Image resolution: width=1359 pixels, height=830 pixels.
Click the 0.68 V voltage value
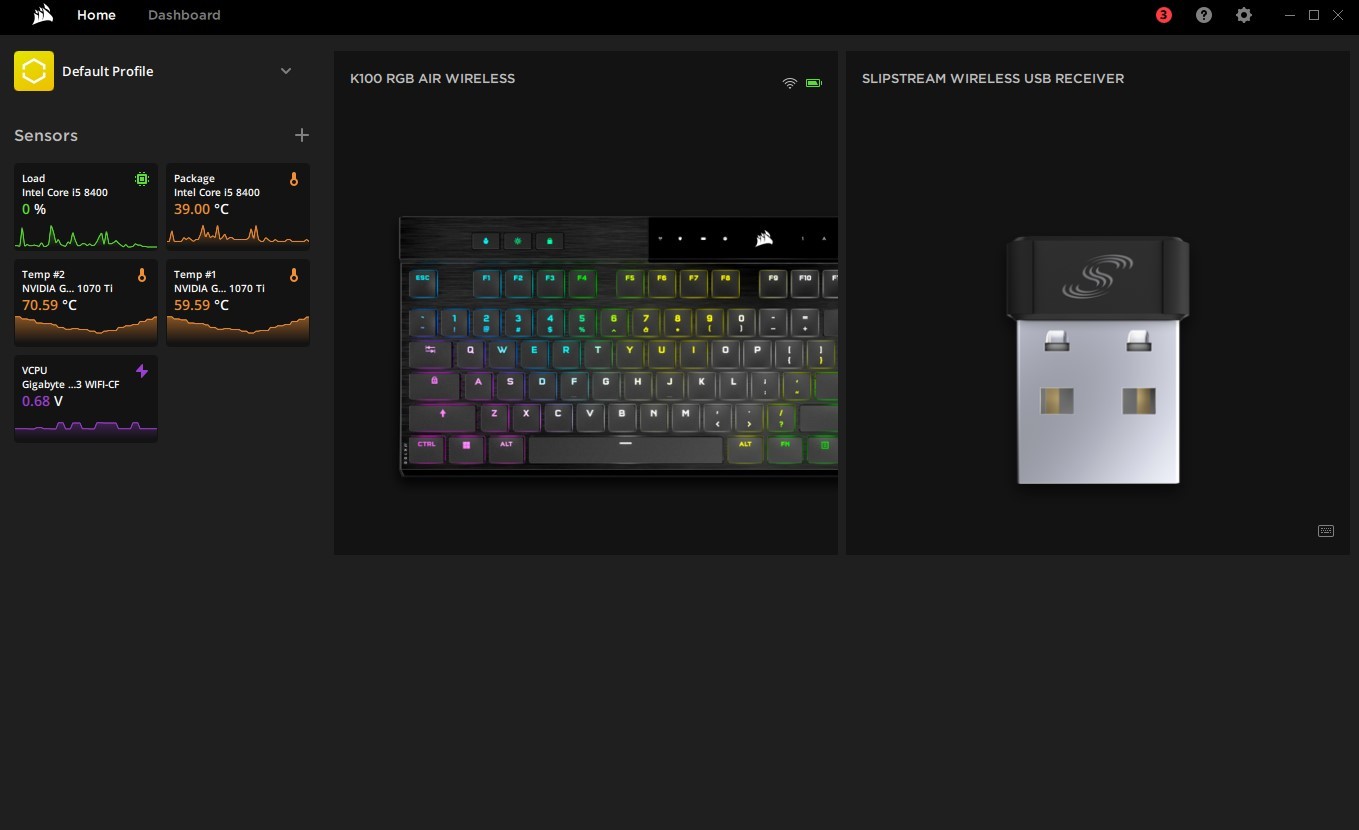point(42,401)
